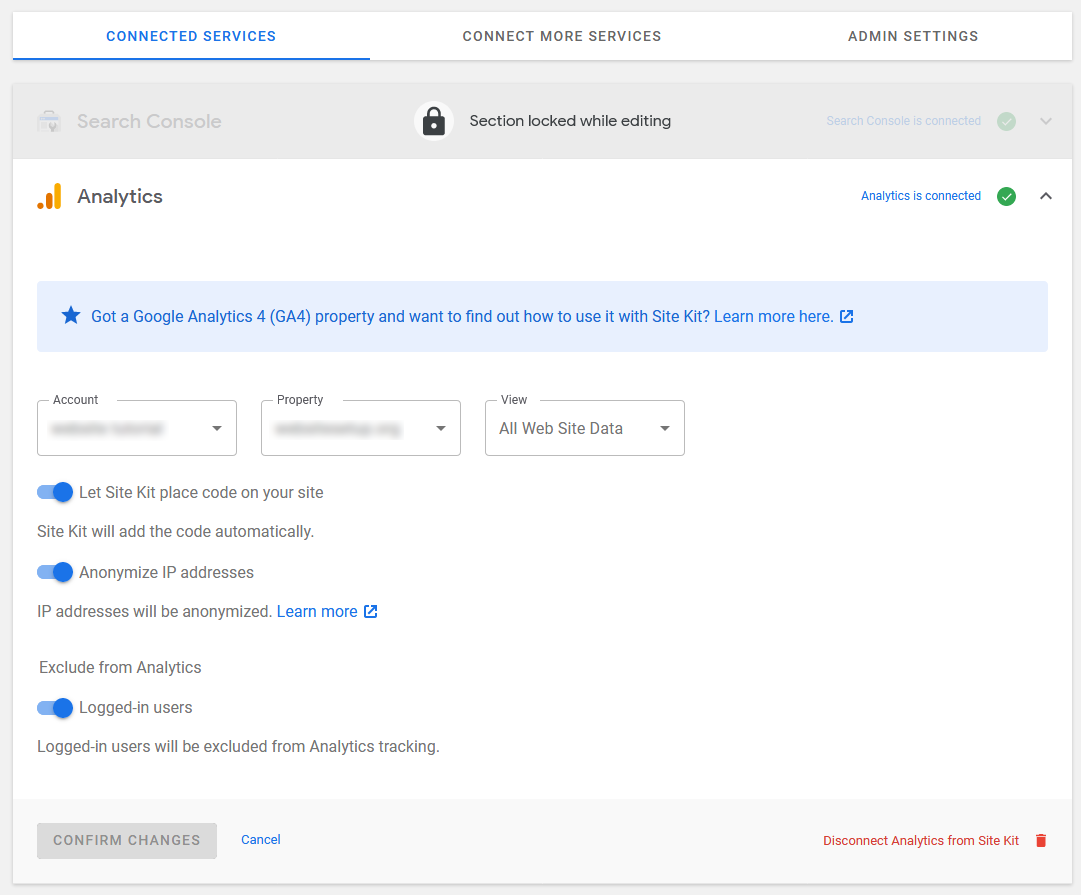Disable the Logged-in users exclusion toggle
This screenshot has width=1081, height=895.
coord(55,708)
